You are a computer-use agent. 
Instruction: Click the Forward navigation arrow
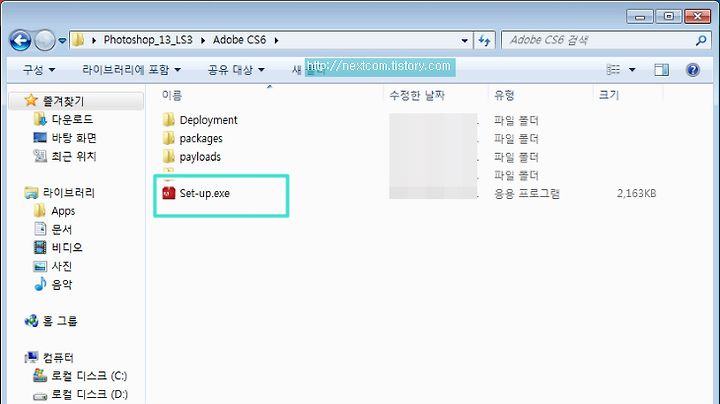(45, 40)
